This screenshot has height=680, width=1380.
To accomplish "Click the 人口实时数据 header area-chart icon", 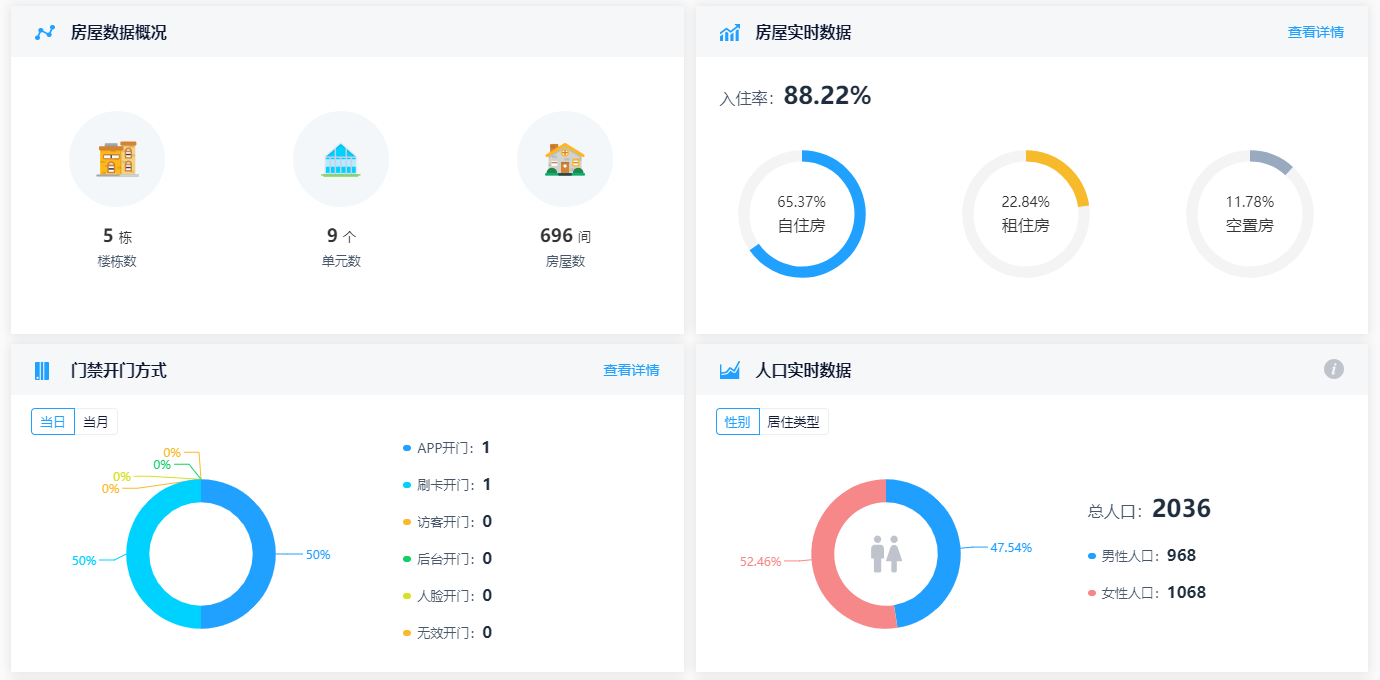I will pos(730,371).
